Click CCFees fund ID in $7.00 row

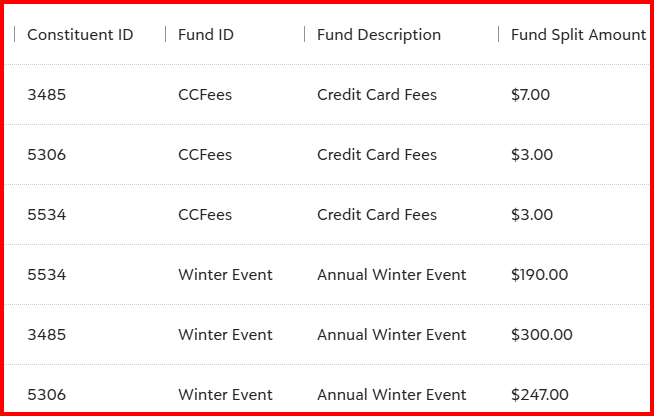[x=205, y=95]
